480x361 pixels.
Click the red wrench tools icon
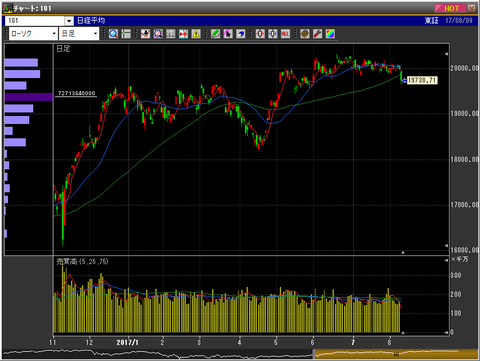(x=317, y=34)
